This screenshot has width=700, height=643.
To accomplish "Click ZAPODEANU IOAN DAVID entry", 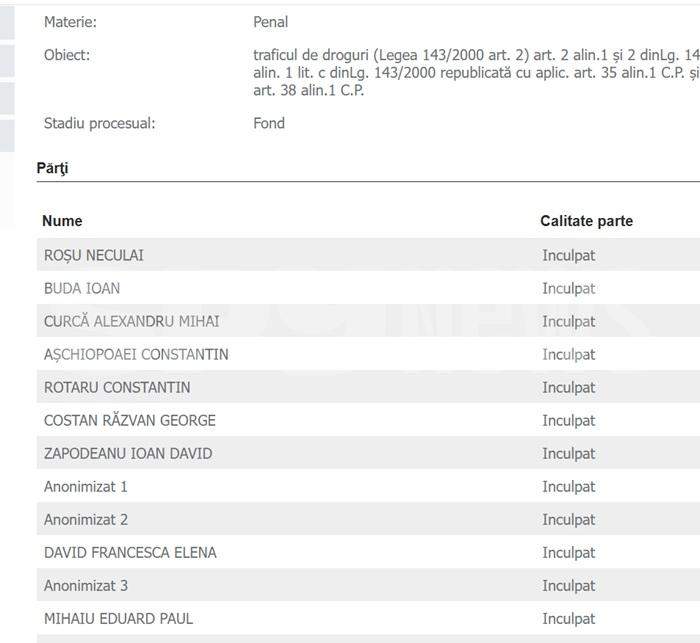I will 128,453.
